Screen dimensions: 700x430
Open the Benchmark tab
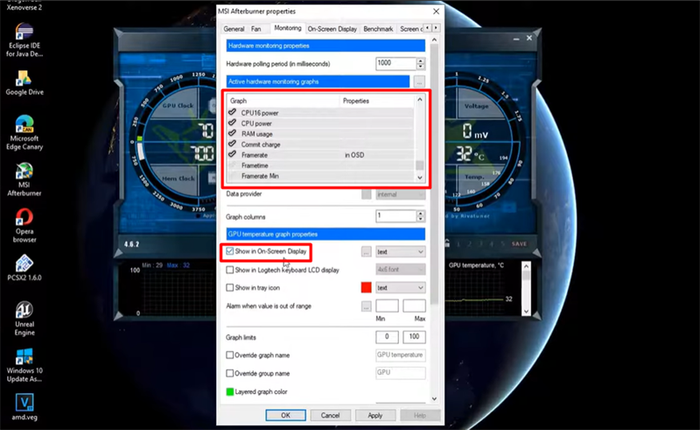click(x=378, y=29)
